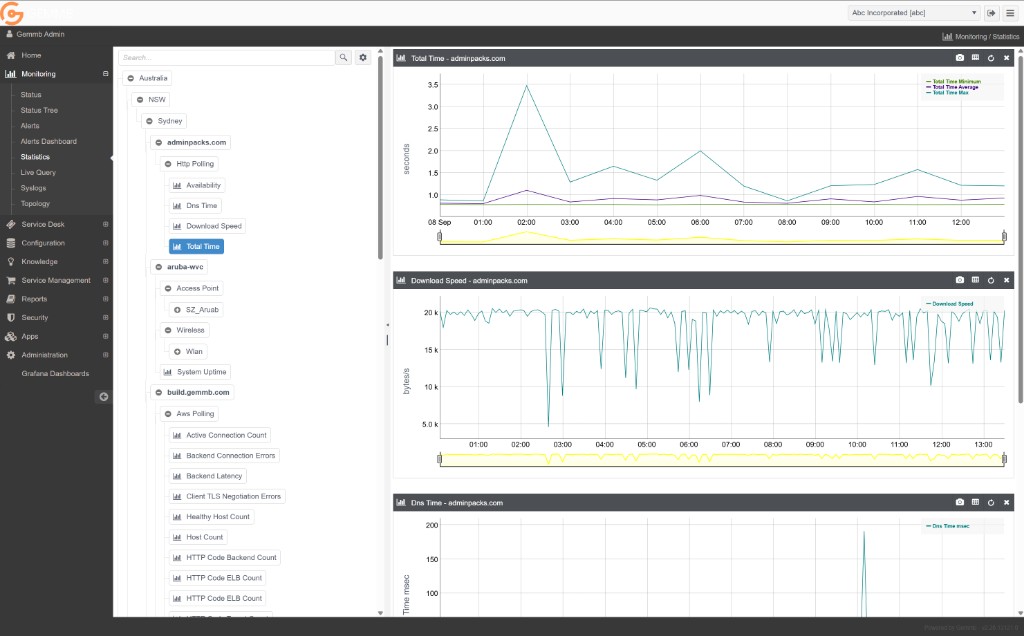Click the search magnifier button

click(344, 57)
